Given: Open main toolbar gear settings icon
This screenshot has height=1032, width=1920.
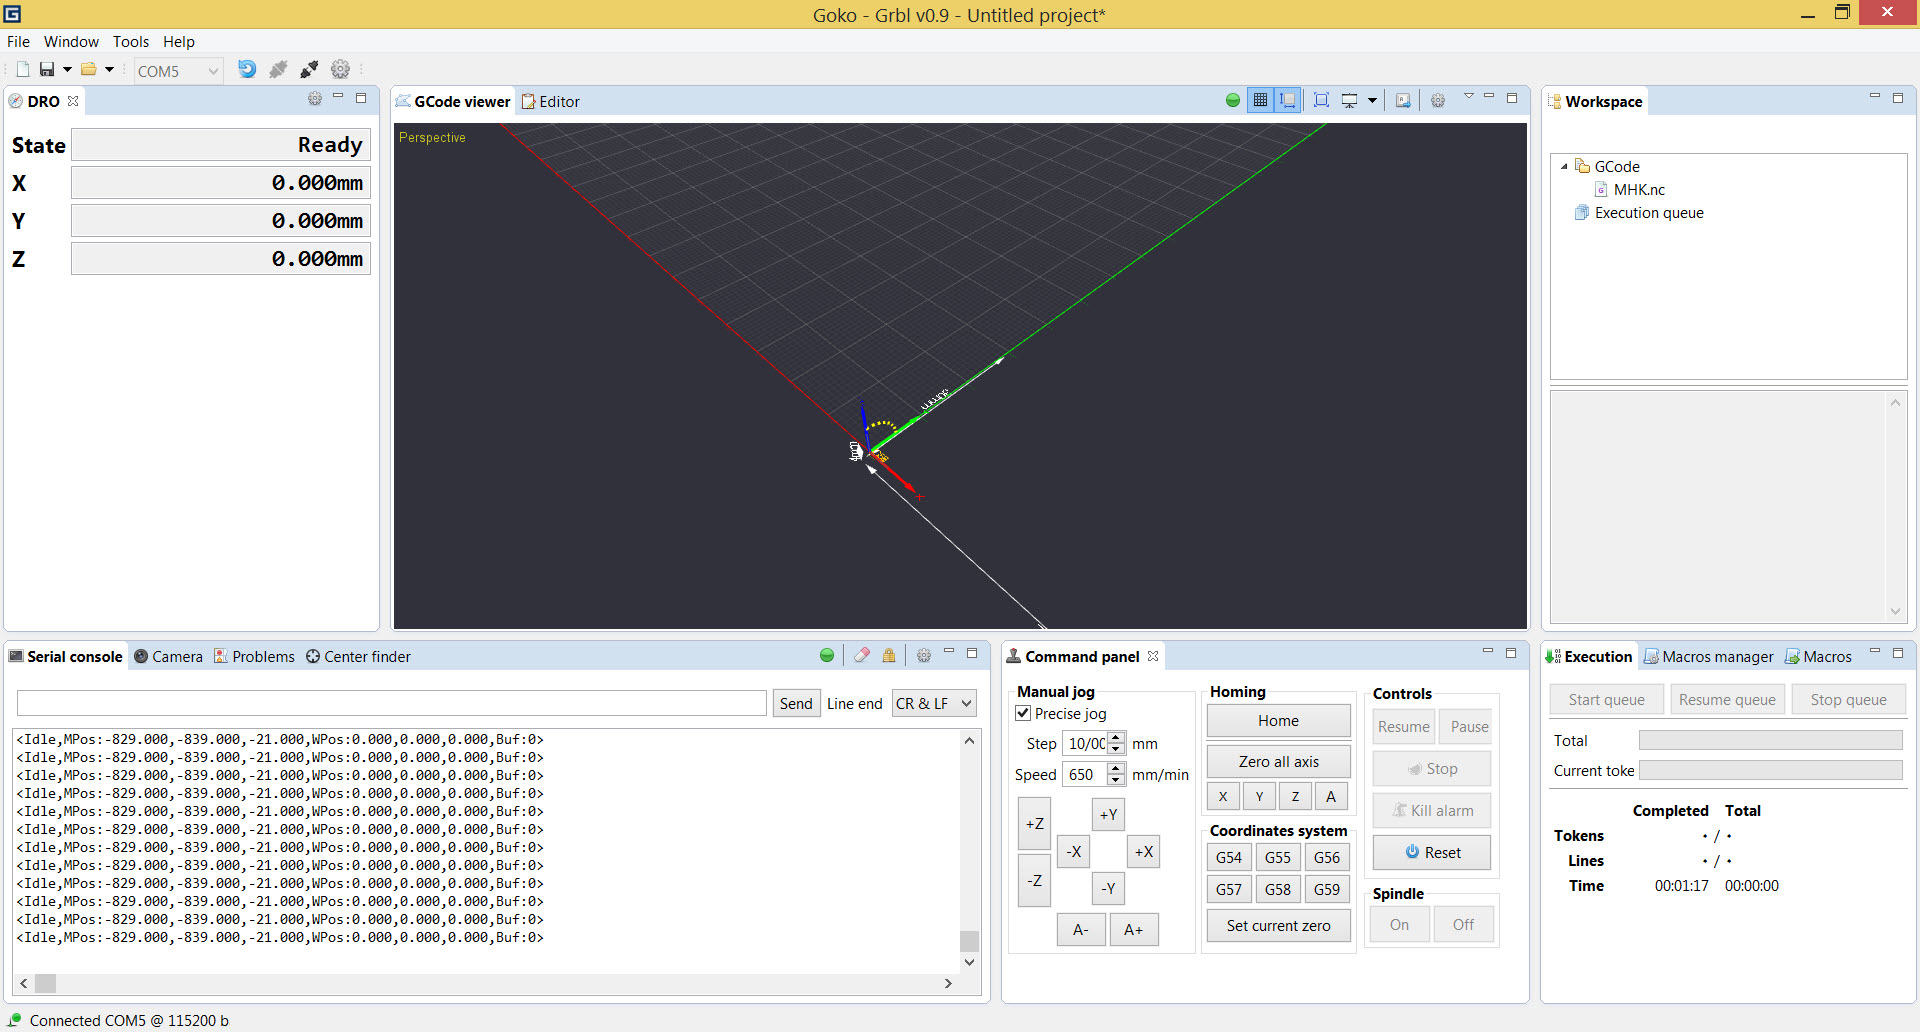Looking at the screenshot, I should pos(340,69).
